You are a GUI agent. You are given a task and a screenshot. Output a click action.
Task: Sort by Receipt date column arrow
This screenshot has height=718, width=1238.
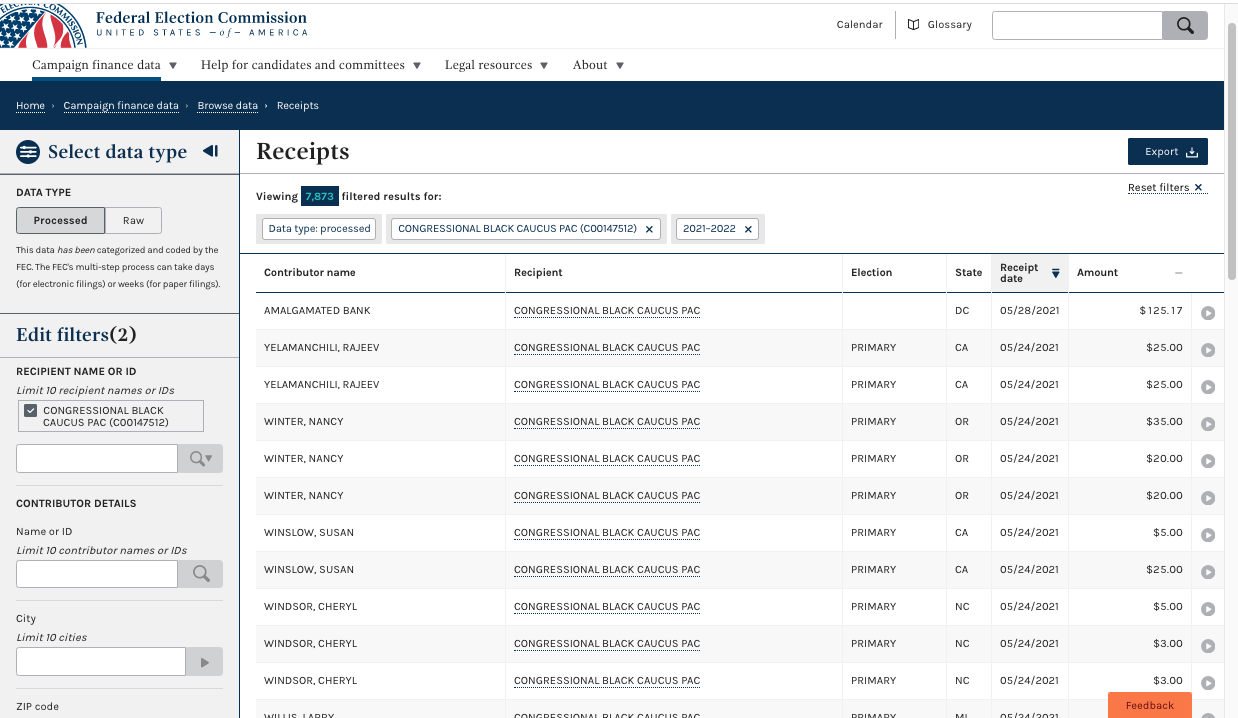(1055, 273)
